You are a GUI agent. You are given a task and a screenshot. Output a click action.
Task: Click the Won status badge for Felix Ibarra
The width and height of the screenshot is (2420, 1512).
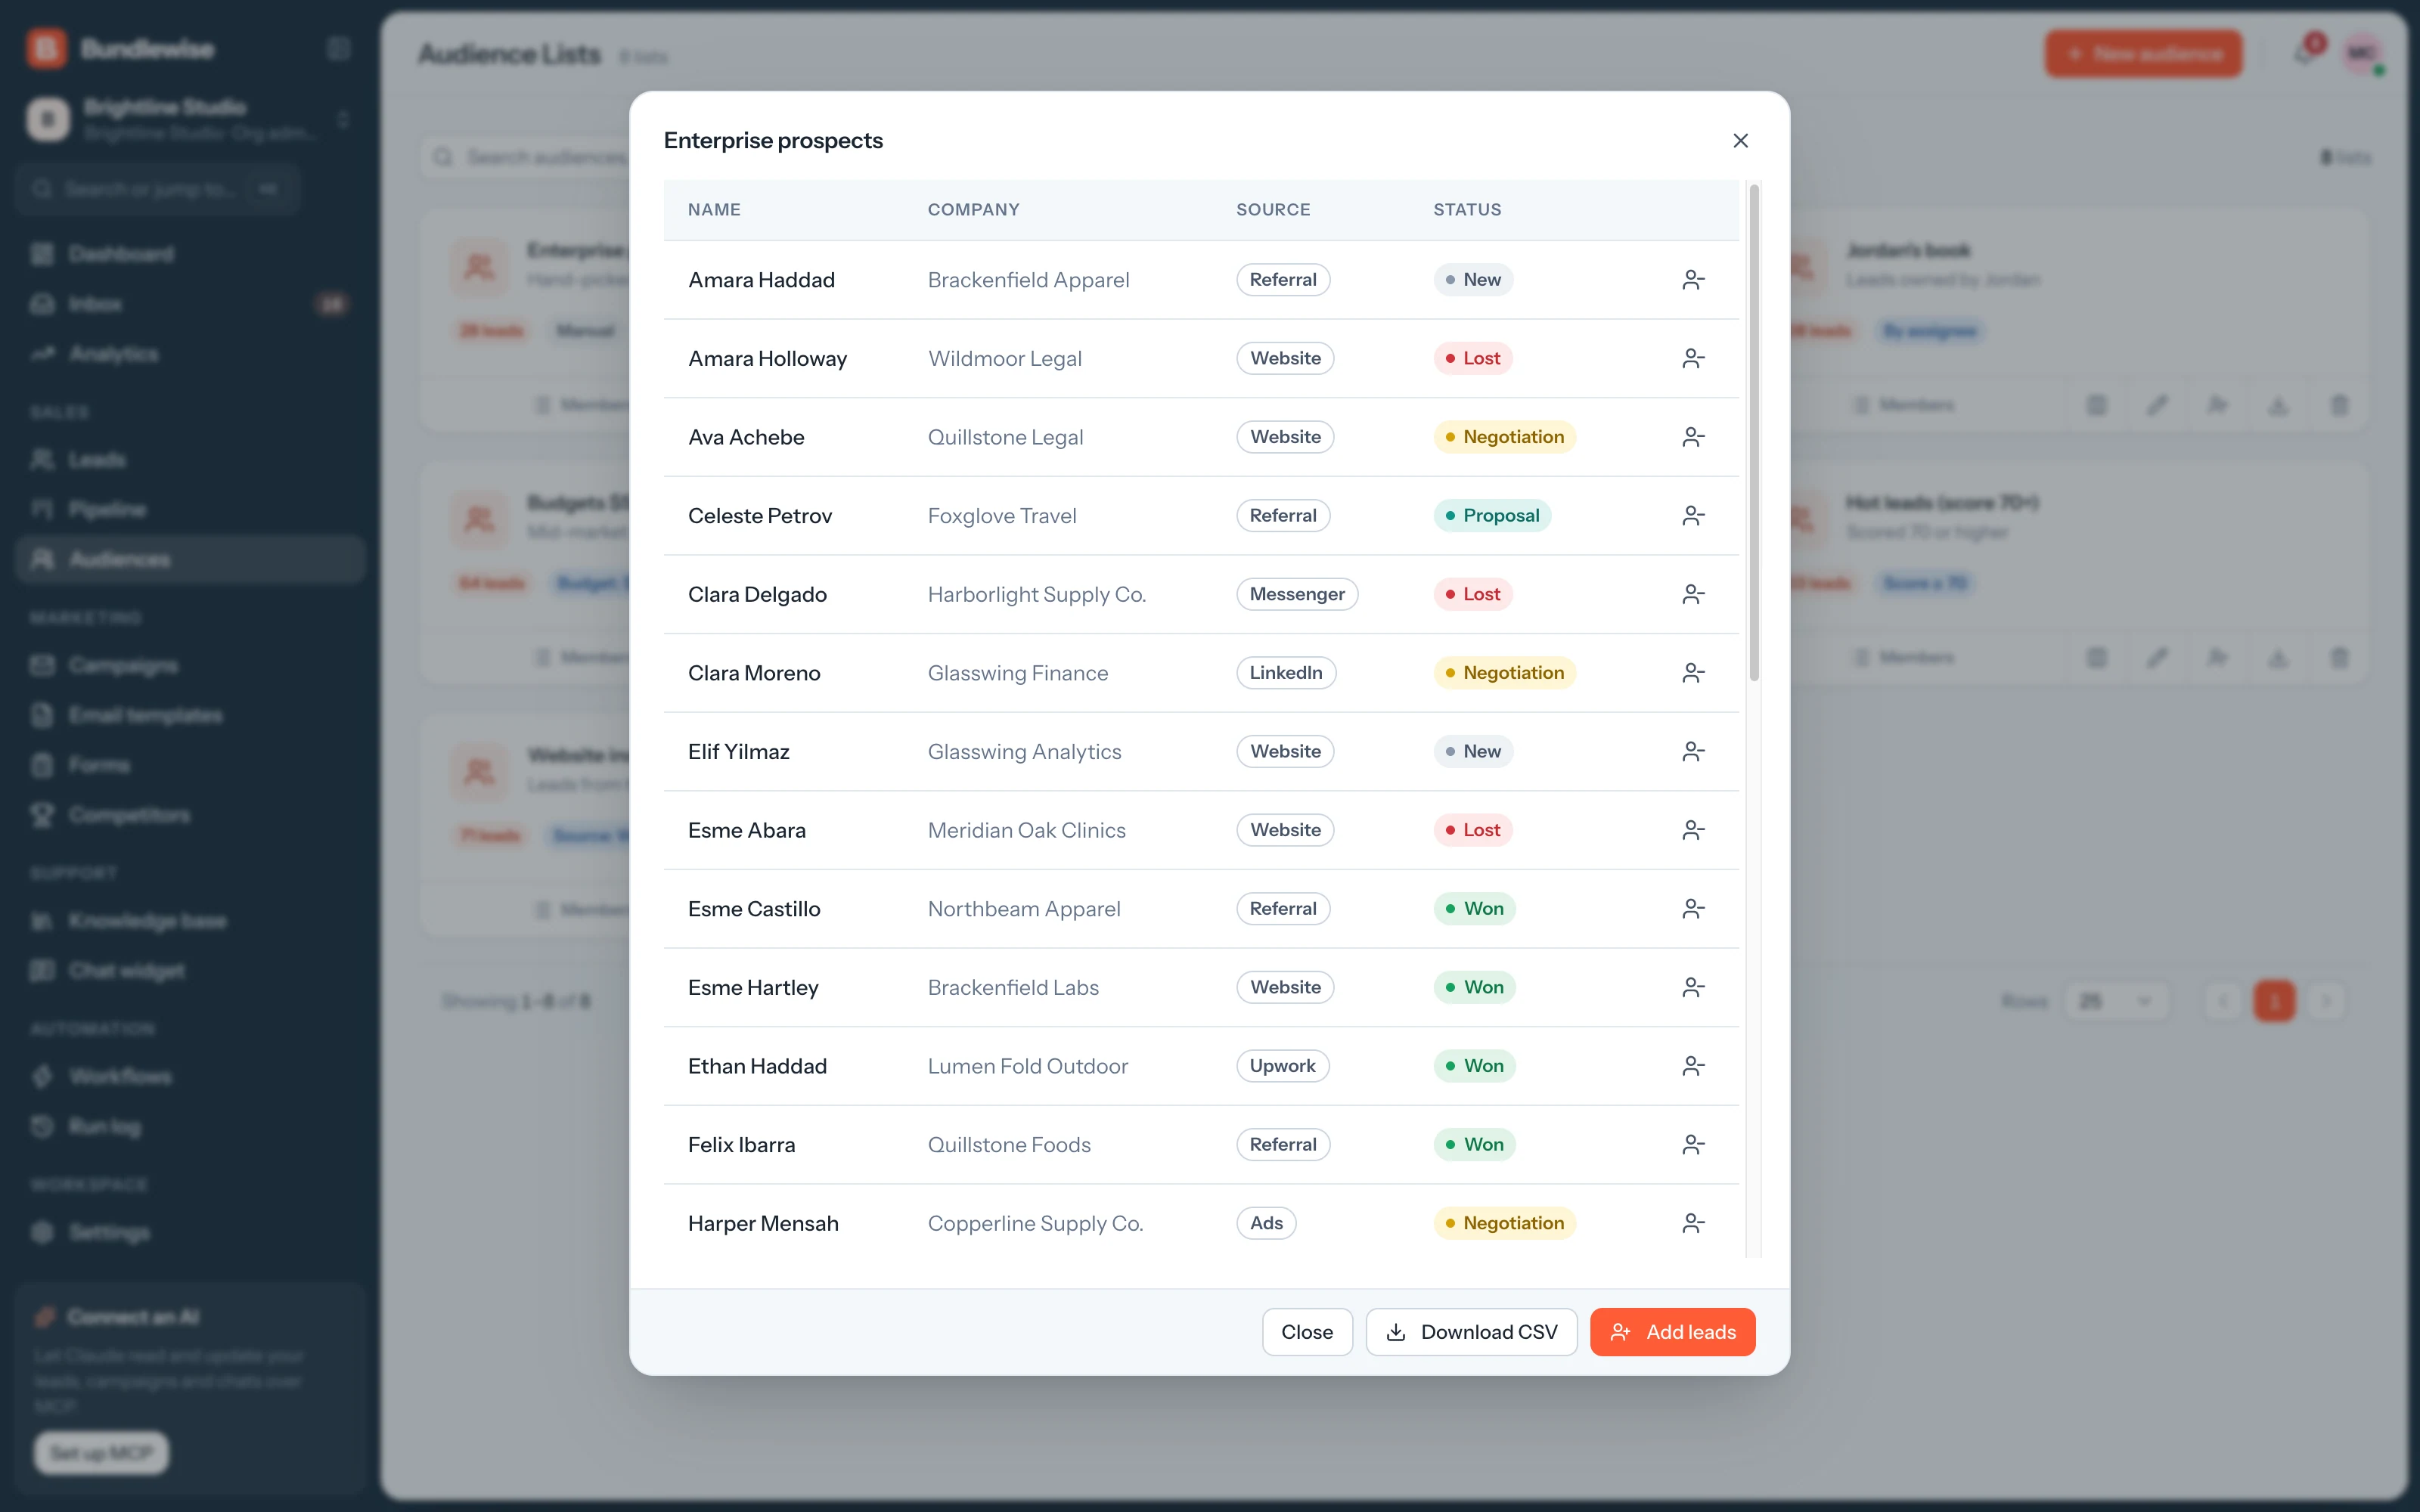point(1474,1145)
